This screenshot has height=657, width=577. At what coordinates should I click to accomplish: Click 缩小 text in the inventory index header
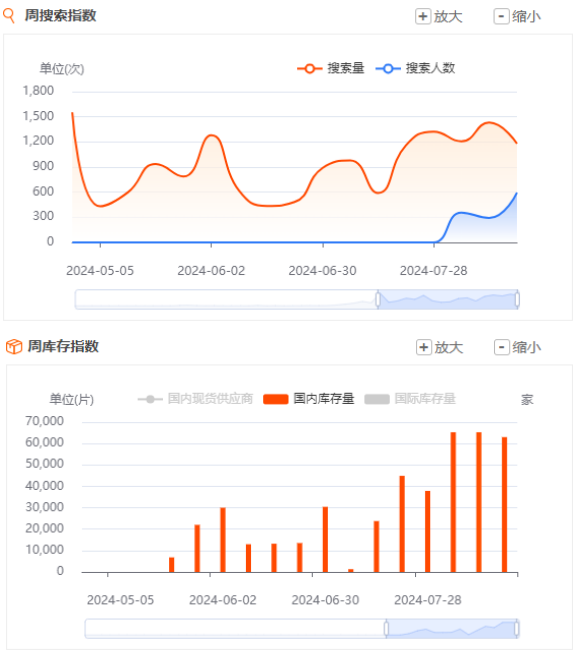[x=526, y=347]
